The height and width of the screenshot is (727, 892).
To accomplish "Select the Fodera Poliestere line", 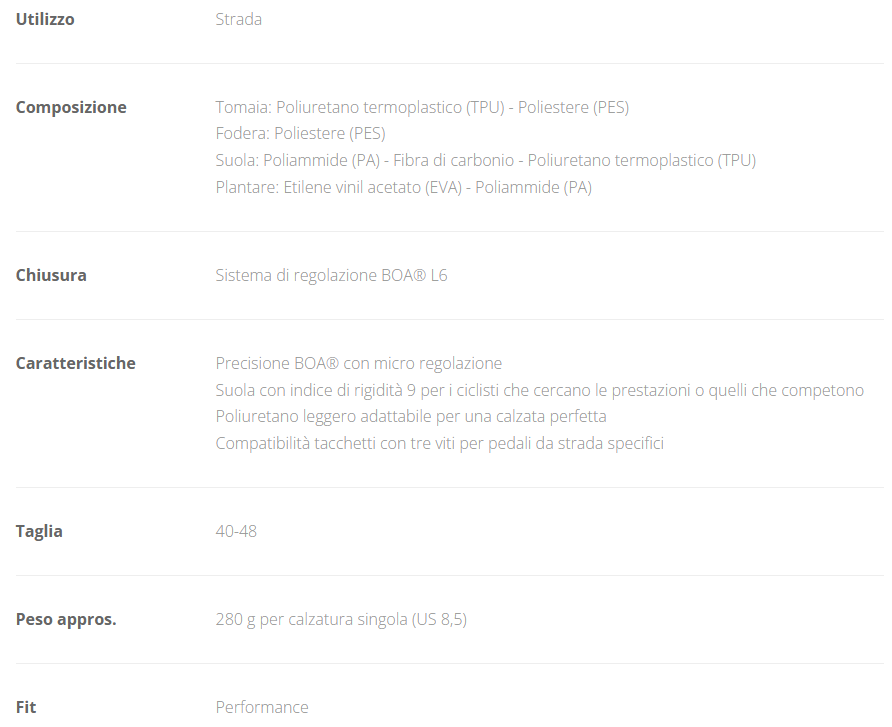I will [x=300, y=133].
